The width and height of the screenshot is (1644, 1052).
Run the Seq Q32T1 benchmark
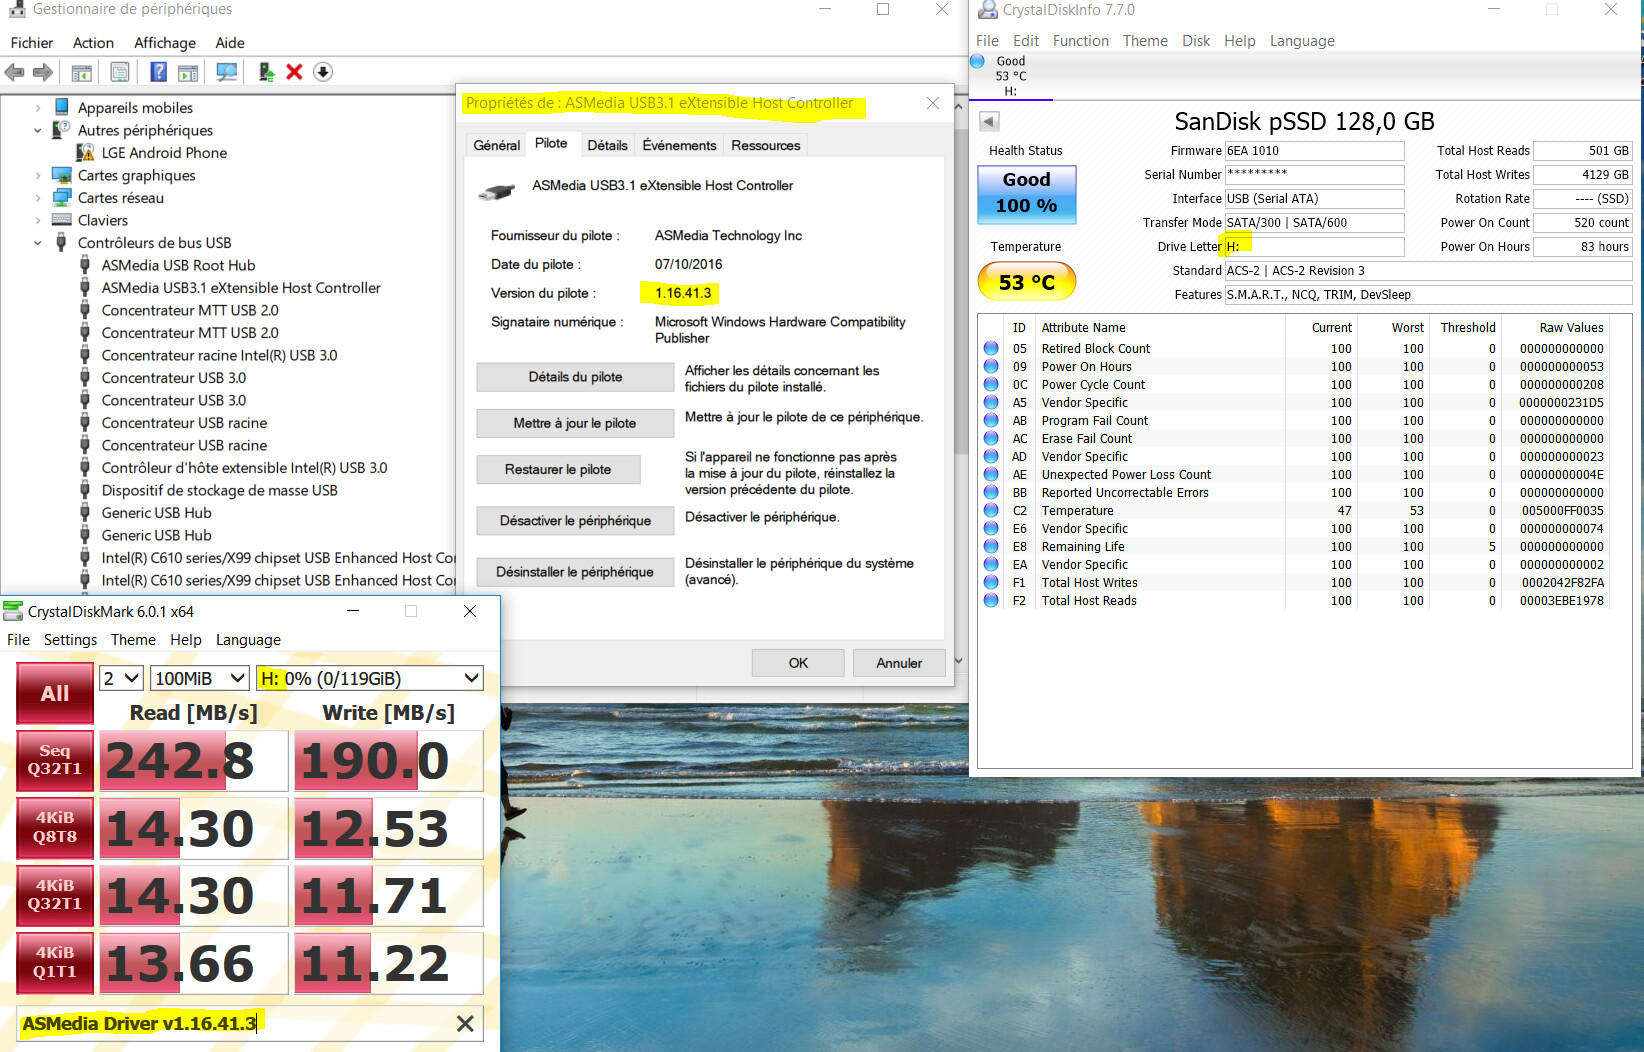pyautogui.click(x=55, y=760)
